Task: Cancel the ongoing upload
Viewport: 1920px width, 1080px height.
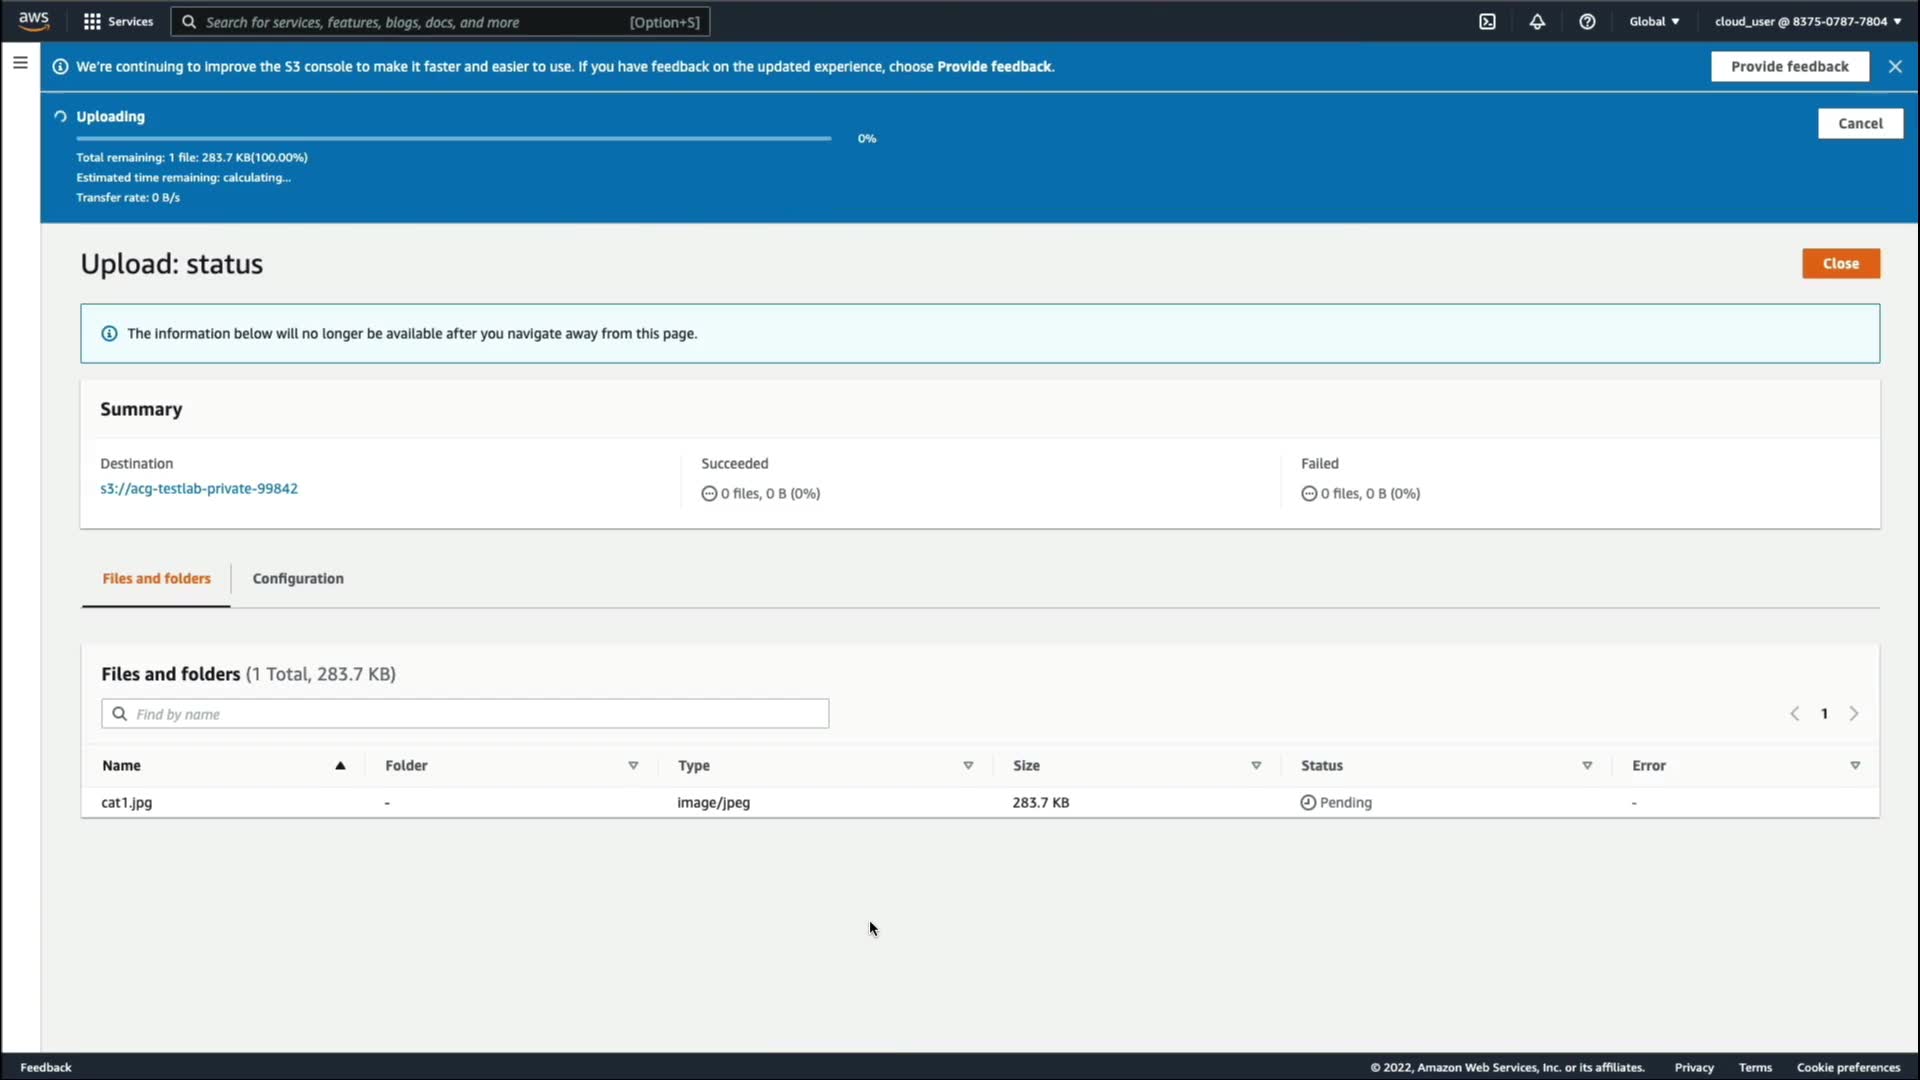Action: click(x=1860, y=123)
